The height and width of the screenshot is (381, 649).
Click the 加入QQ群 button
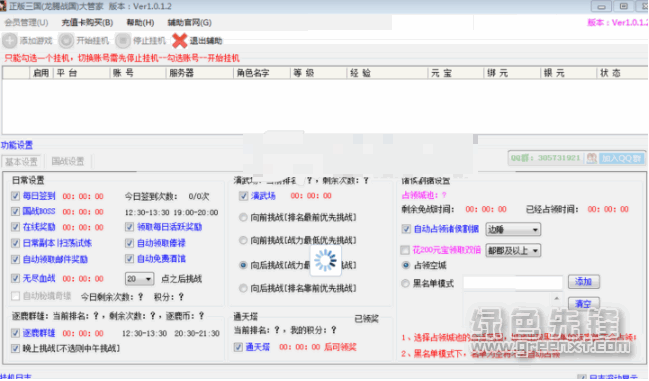(x=621, y=158)
